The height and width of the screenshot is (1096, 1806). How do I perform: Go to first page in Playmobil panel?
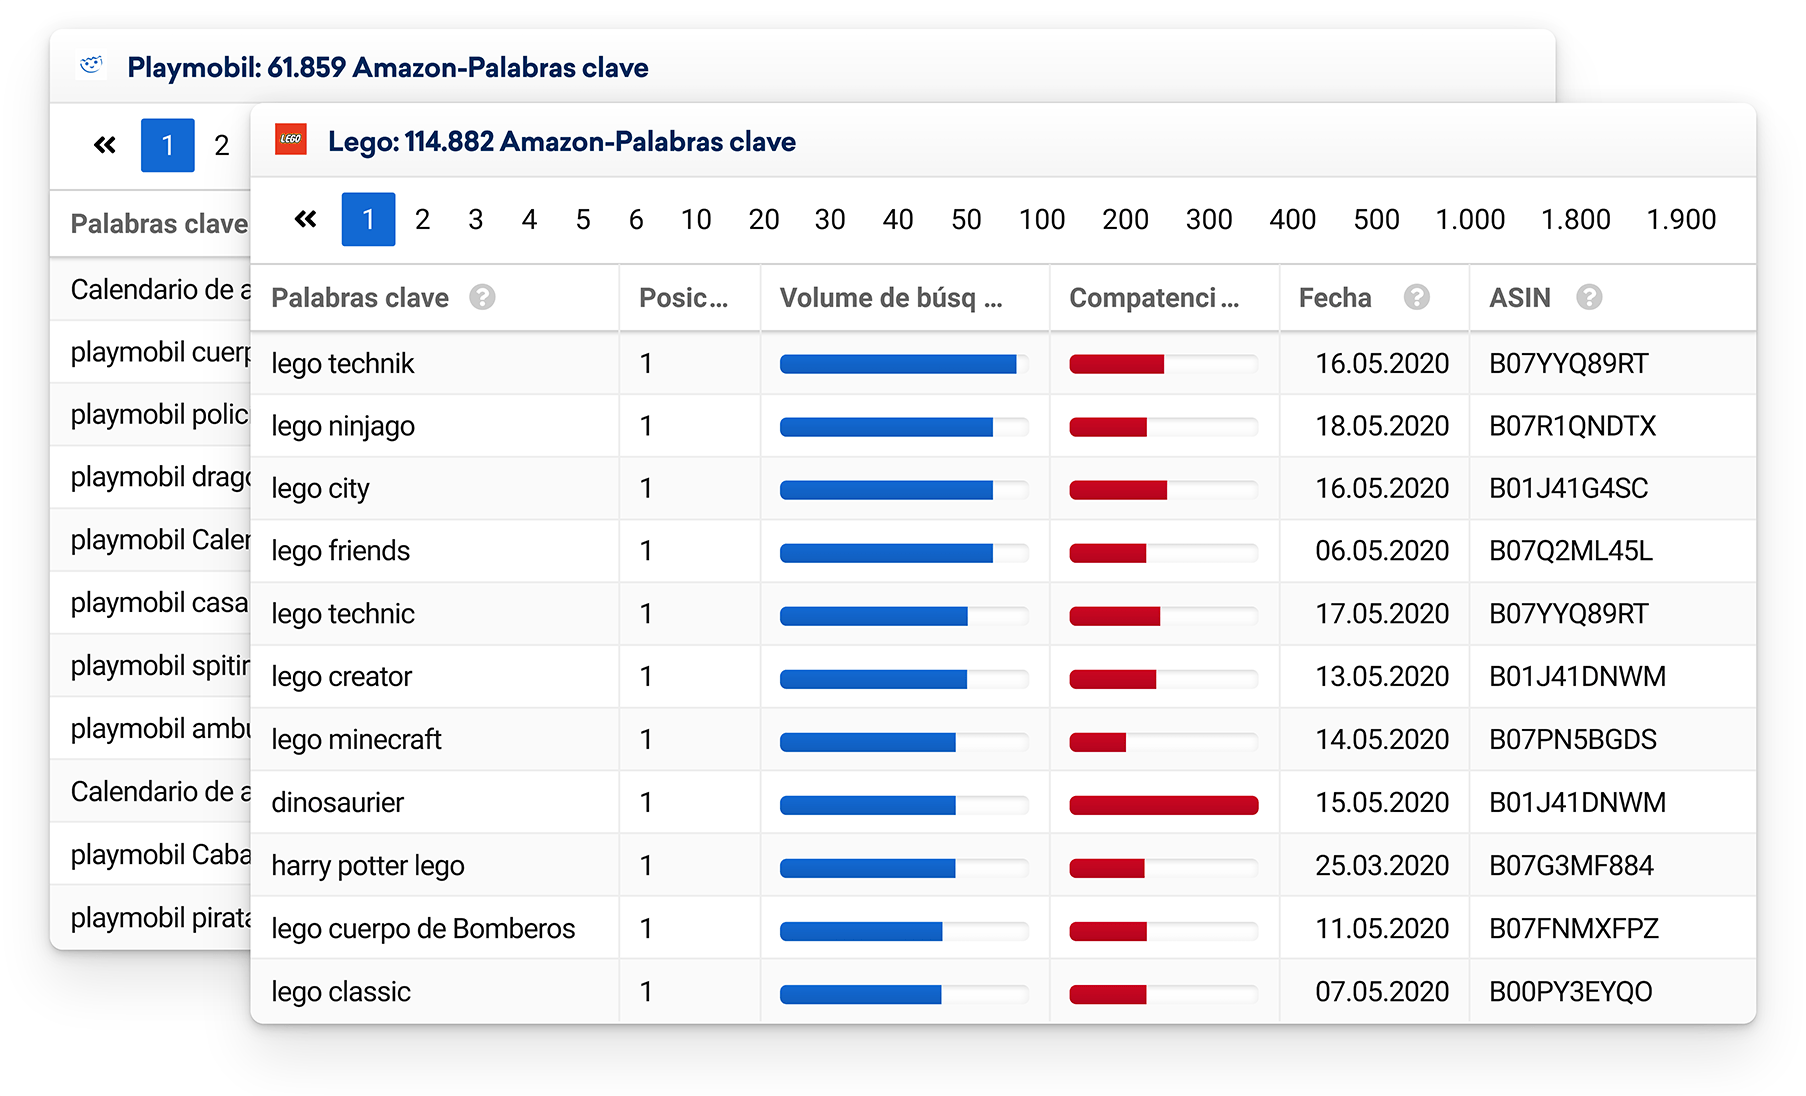tap(105, 145)
